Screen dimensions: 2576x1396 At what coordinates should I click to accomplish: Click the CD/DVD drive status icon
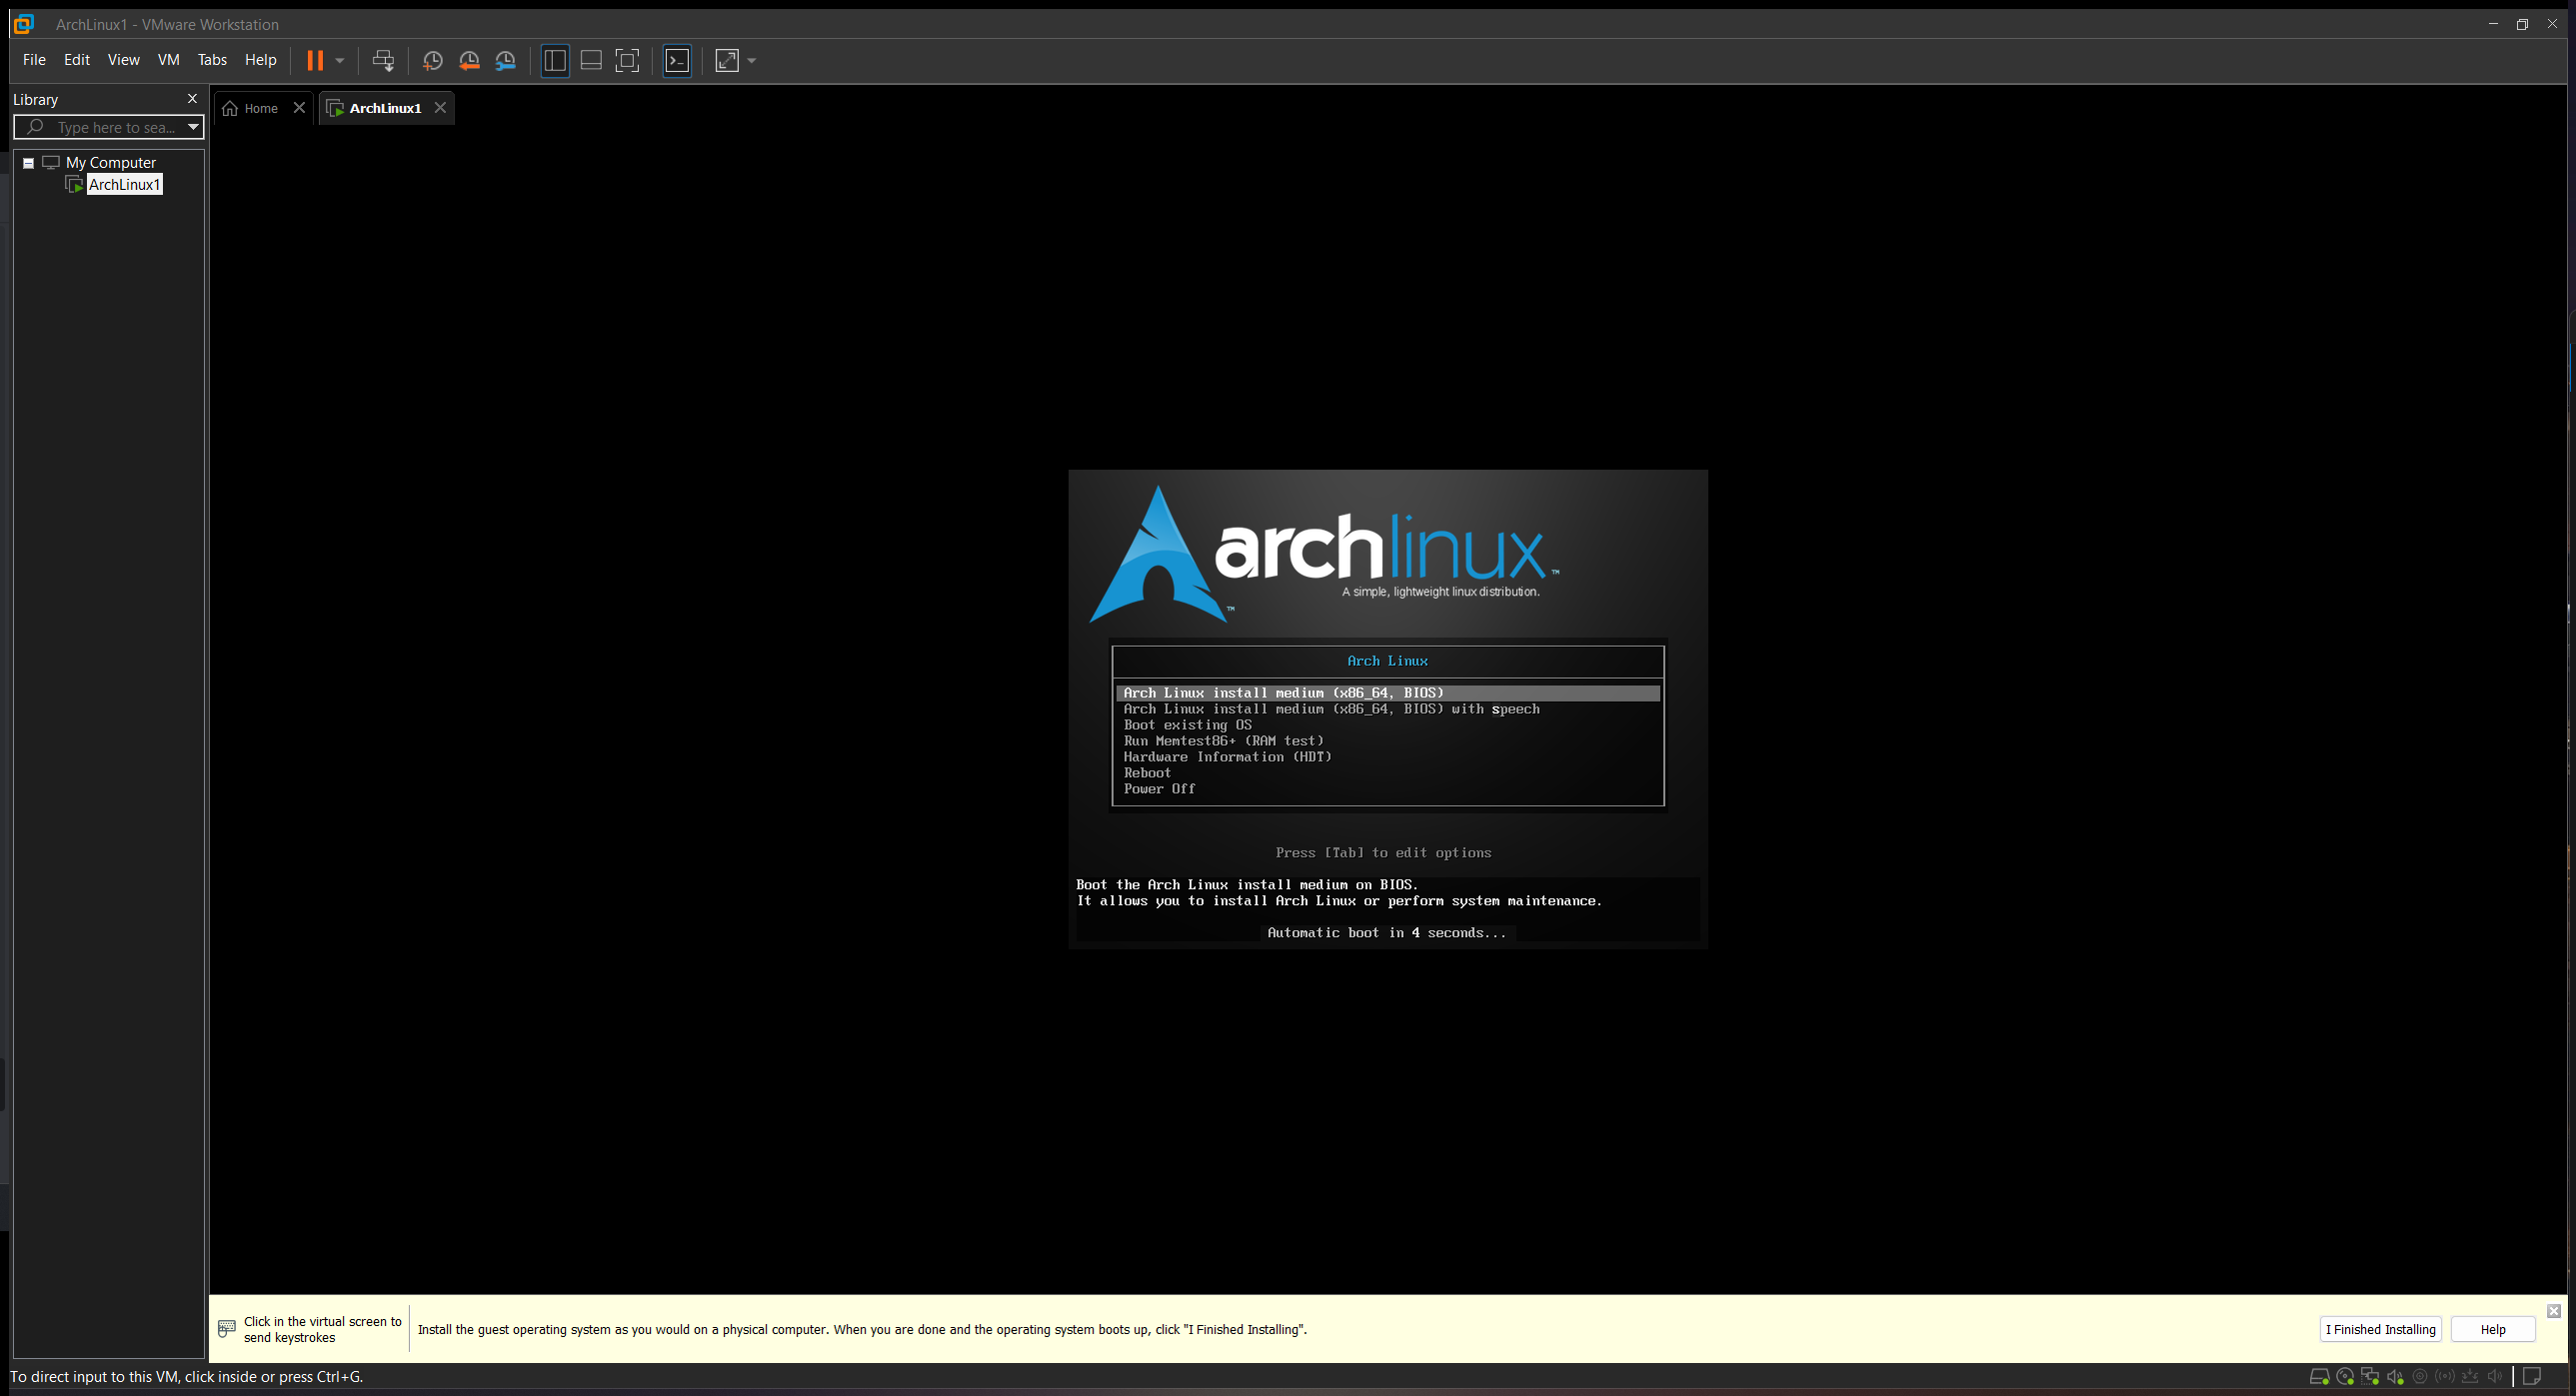(2345, 1377)
